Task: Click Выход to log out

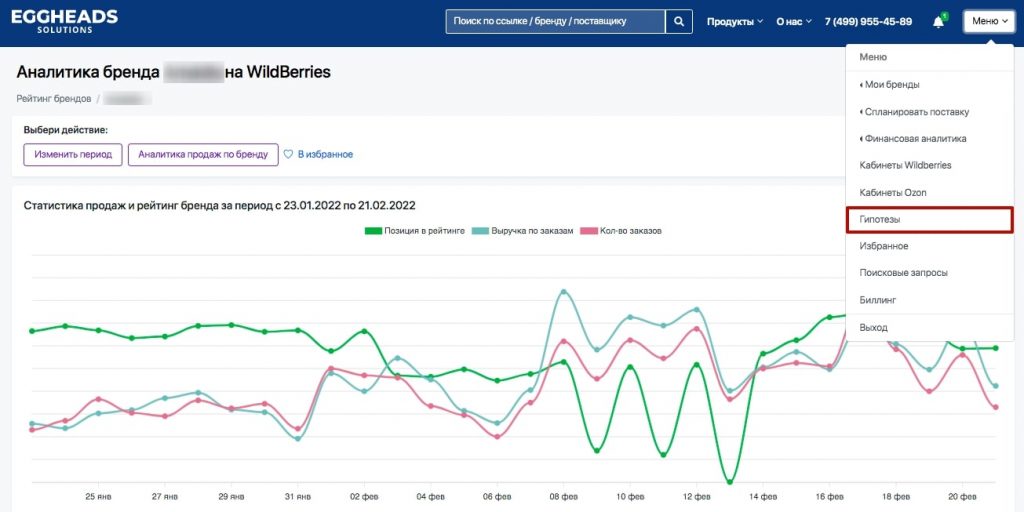Action: coord(929,327)
